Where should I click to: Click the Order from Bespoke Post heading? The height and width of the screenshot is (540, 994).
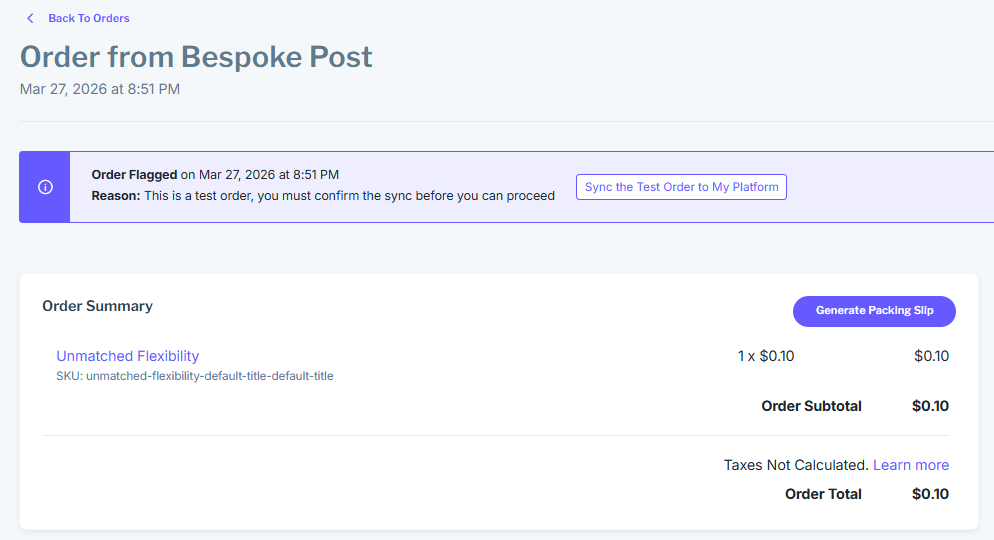[196, 56]
